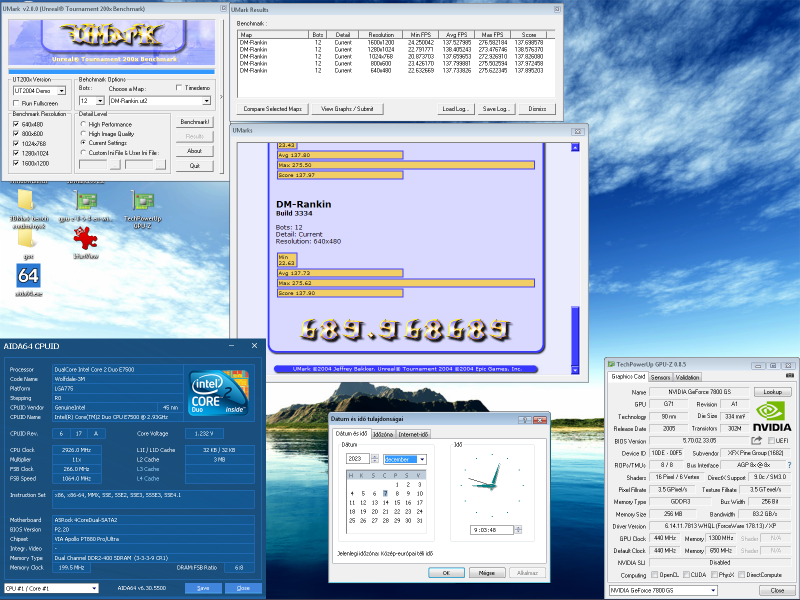800x600 pixels.
Task: Open the Bots count dropdown
Action: point(100,101)
